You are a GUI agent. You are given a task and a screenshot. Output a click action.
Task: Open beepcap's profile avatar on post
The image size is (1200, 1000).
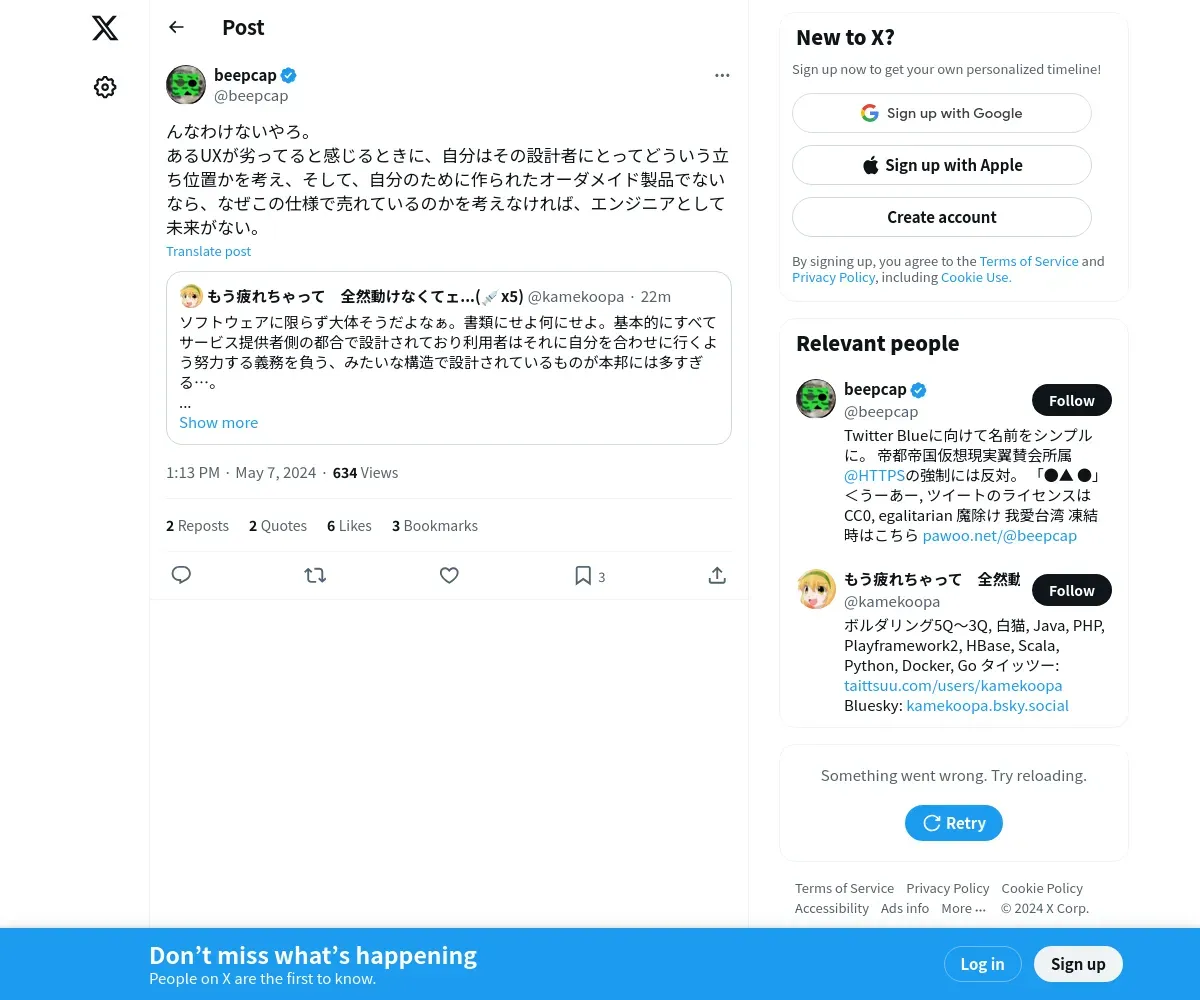[186, 85]
